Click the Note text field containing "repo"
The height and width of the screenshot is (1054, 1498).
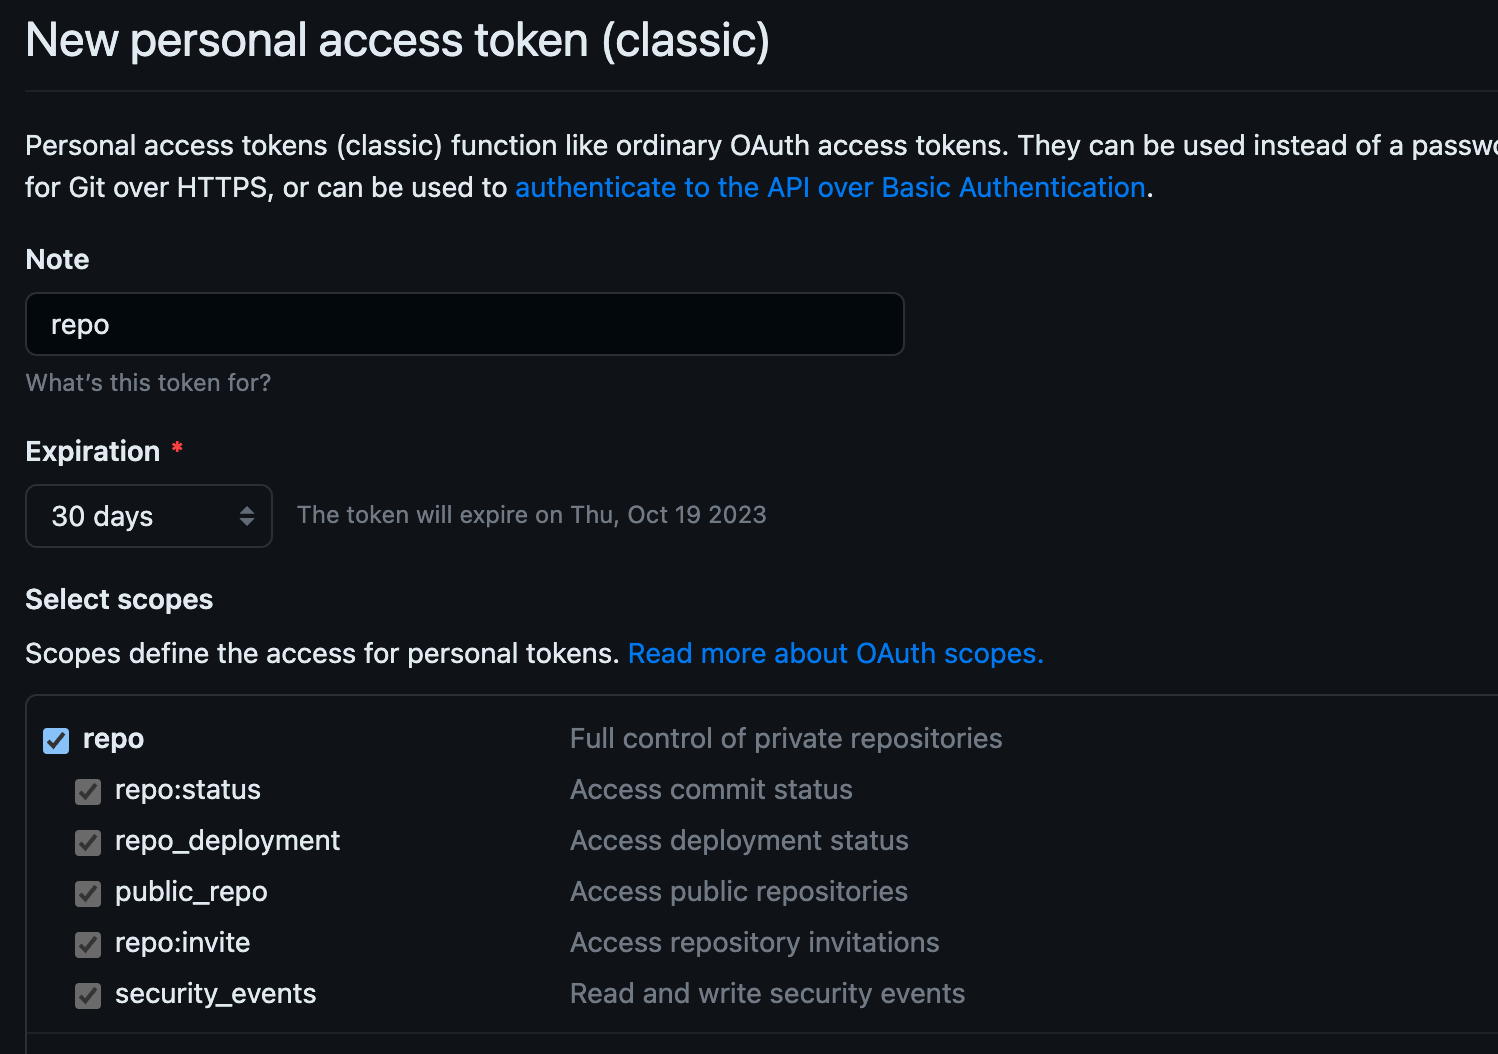pyautogui.click(x=464, y=324)
